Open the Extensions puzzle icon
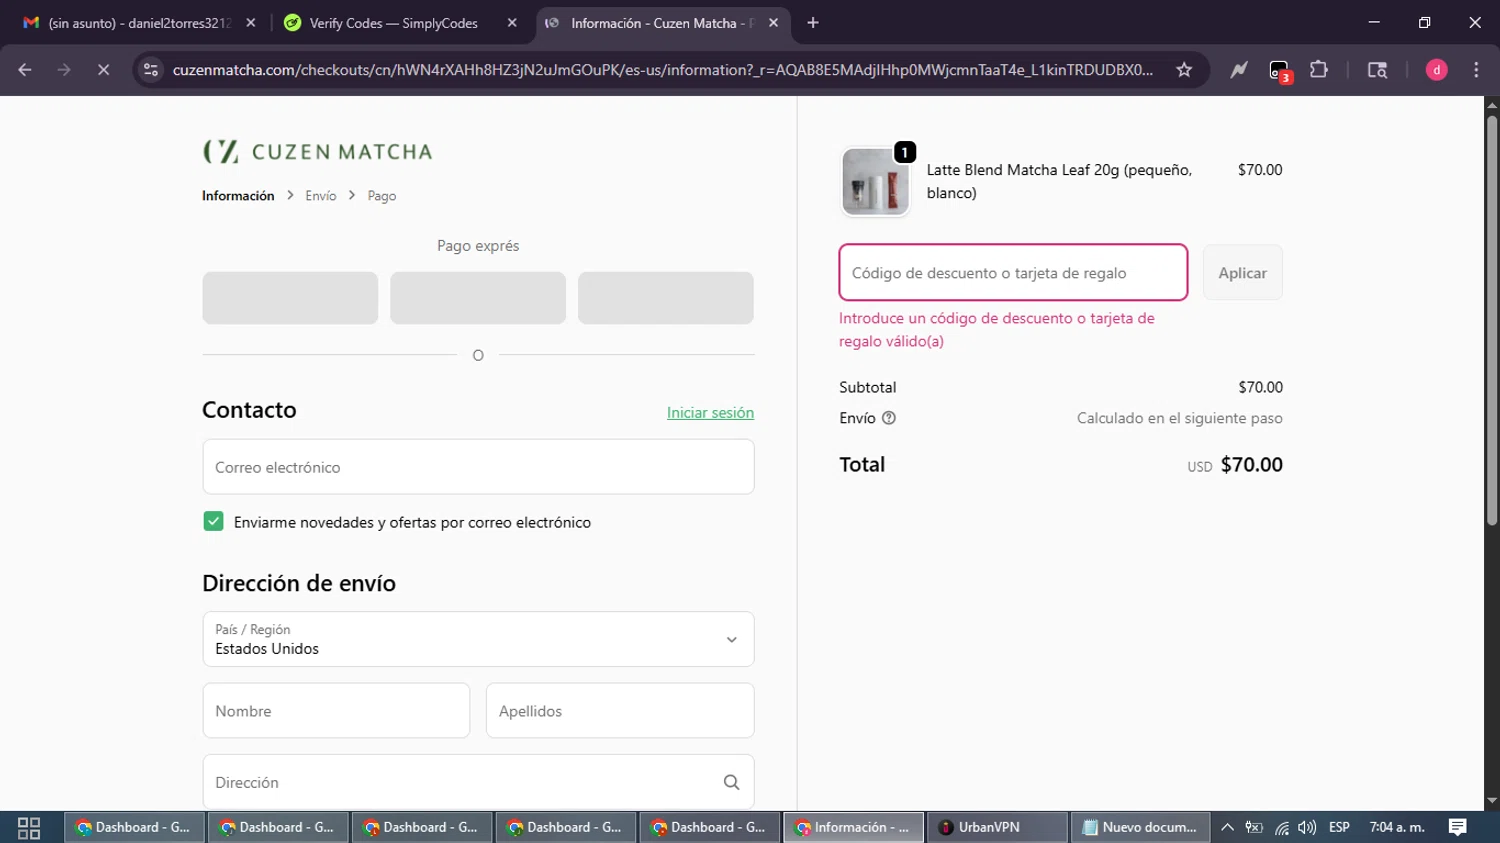Viewport: 1500px width, 843px height. (x=1319, y=70)
